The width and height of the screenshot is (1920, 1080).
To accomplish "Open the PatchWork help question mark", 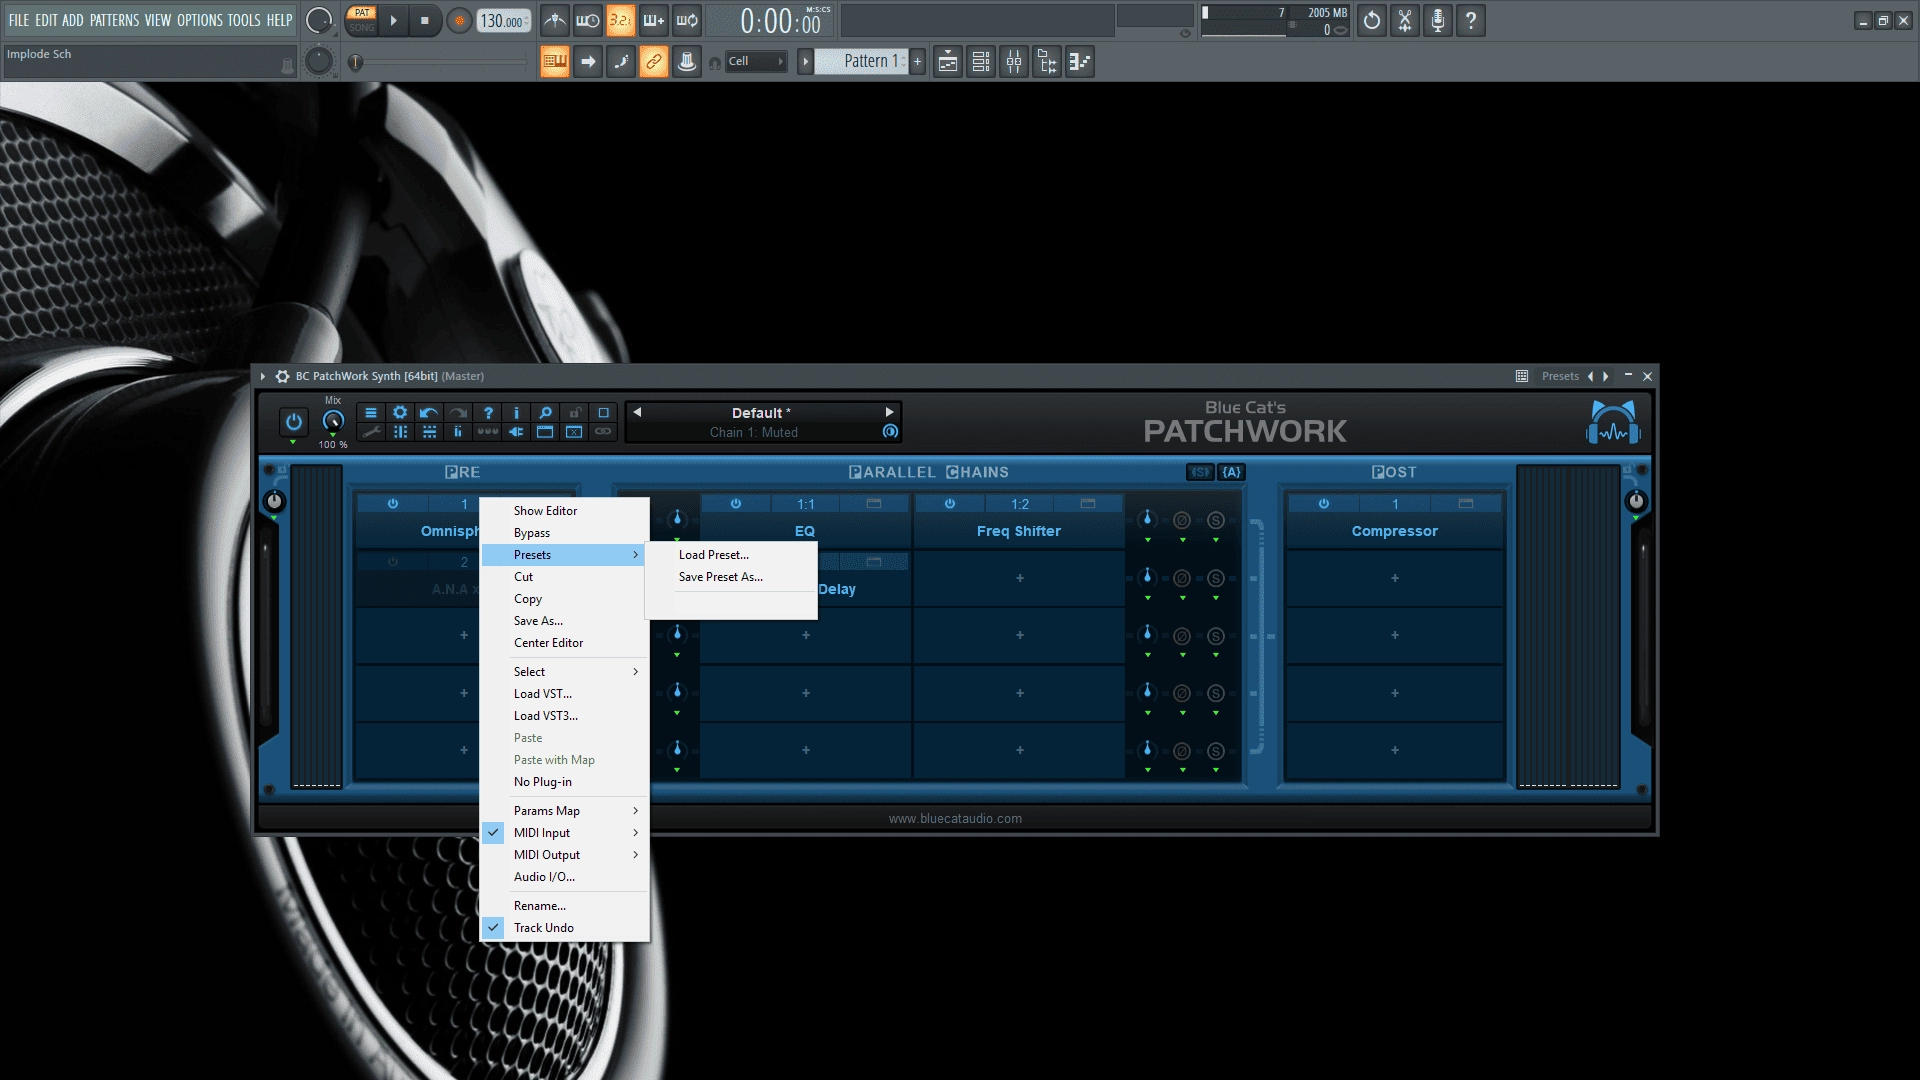I will [487, 413].
